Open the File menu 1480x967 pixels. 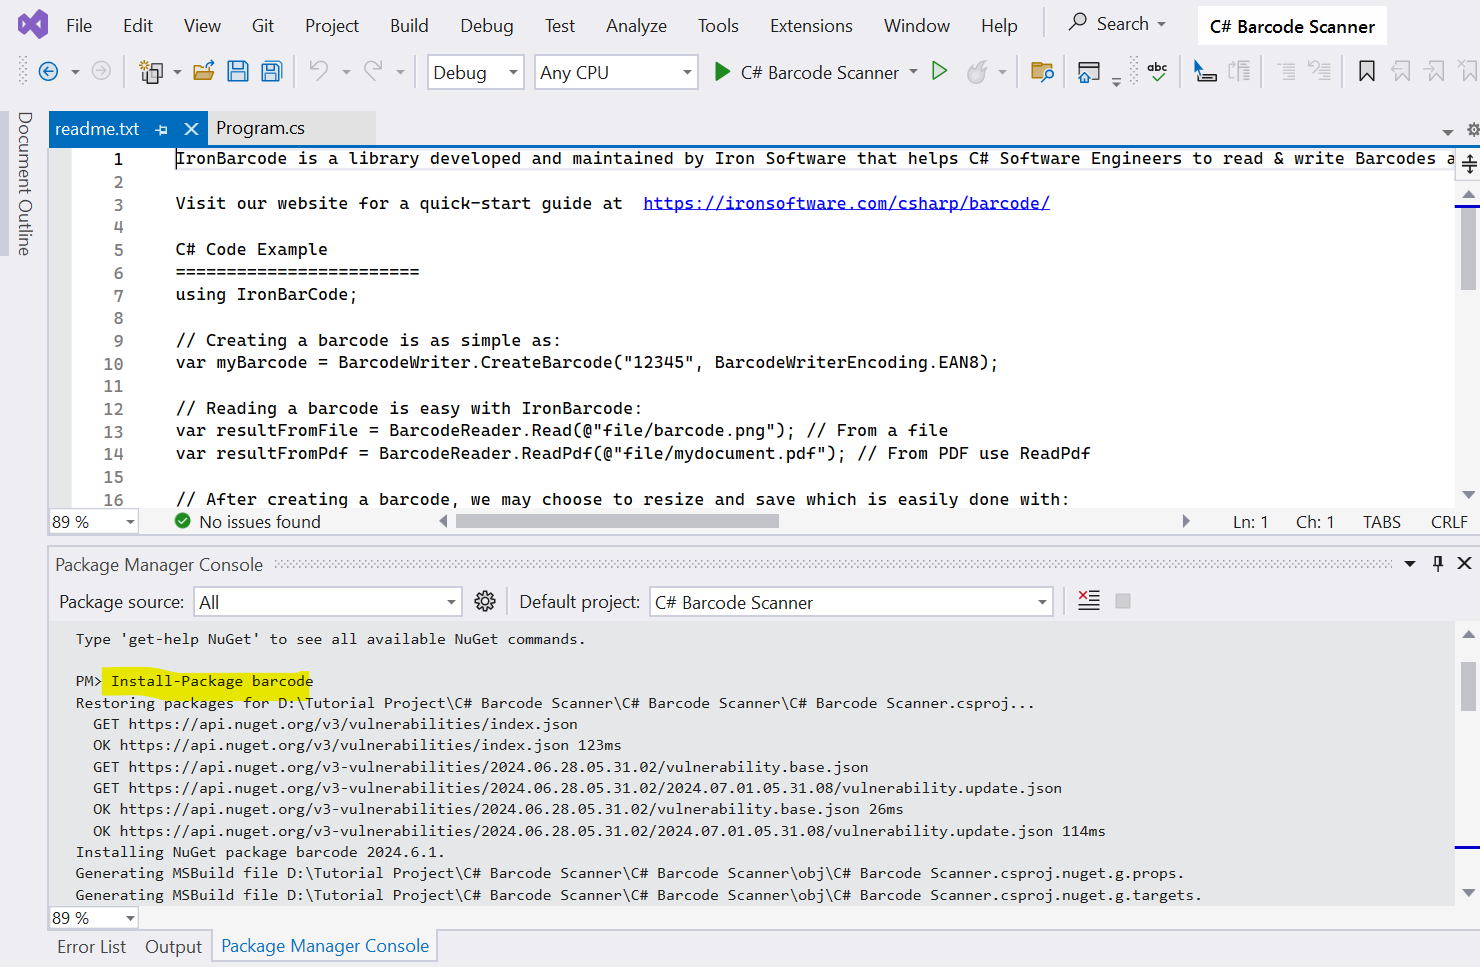79,25
